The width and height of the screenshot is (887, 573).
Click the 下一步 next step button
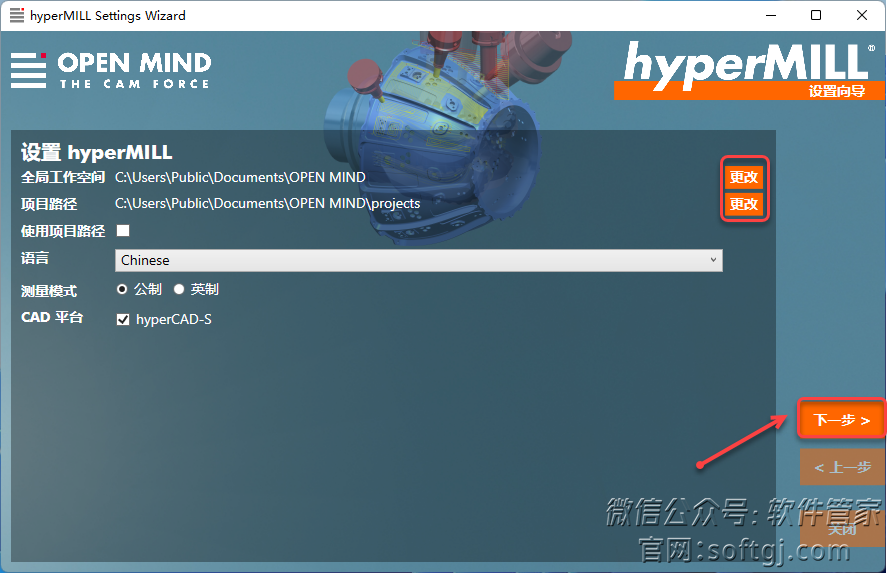pos(842,420)
